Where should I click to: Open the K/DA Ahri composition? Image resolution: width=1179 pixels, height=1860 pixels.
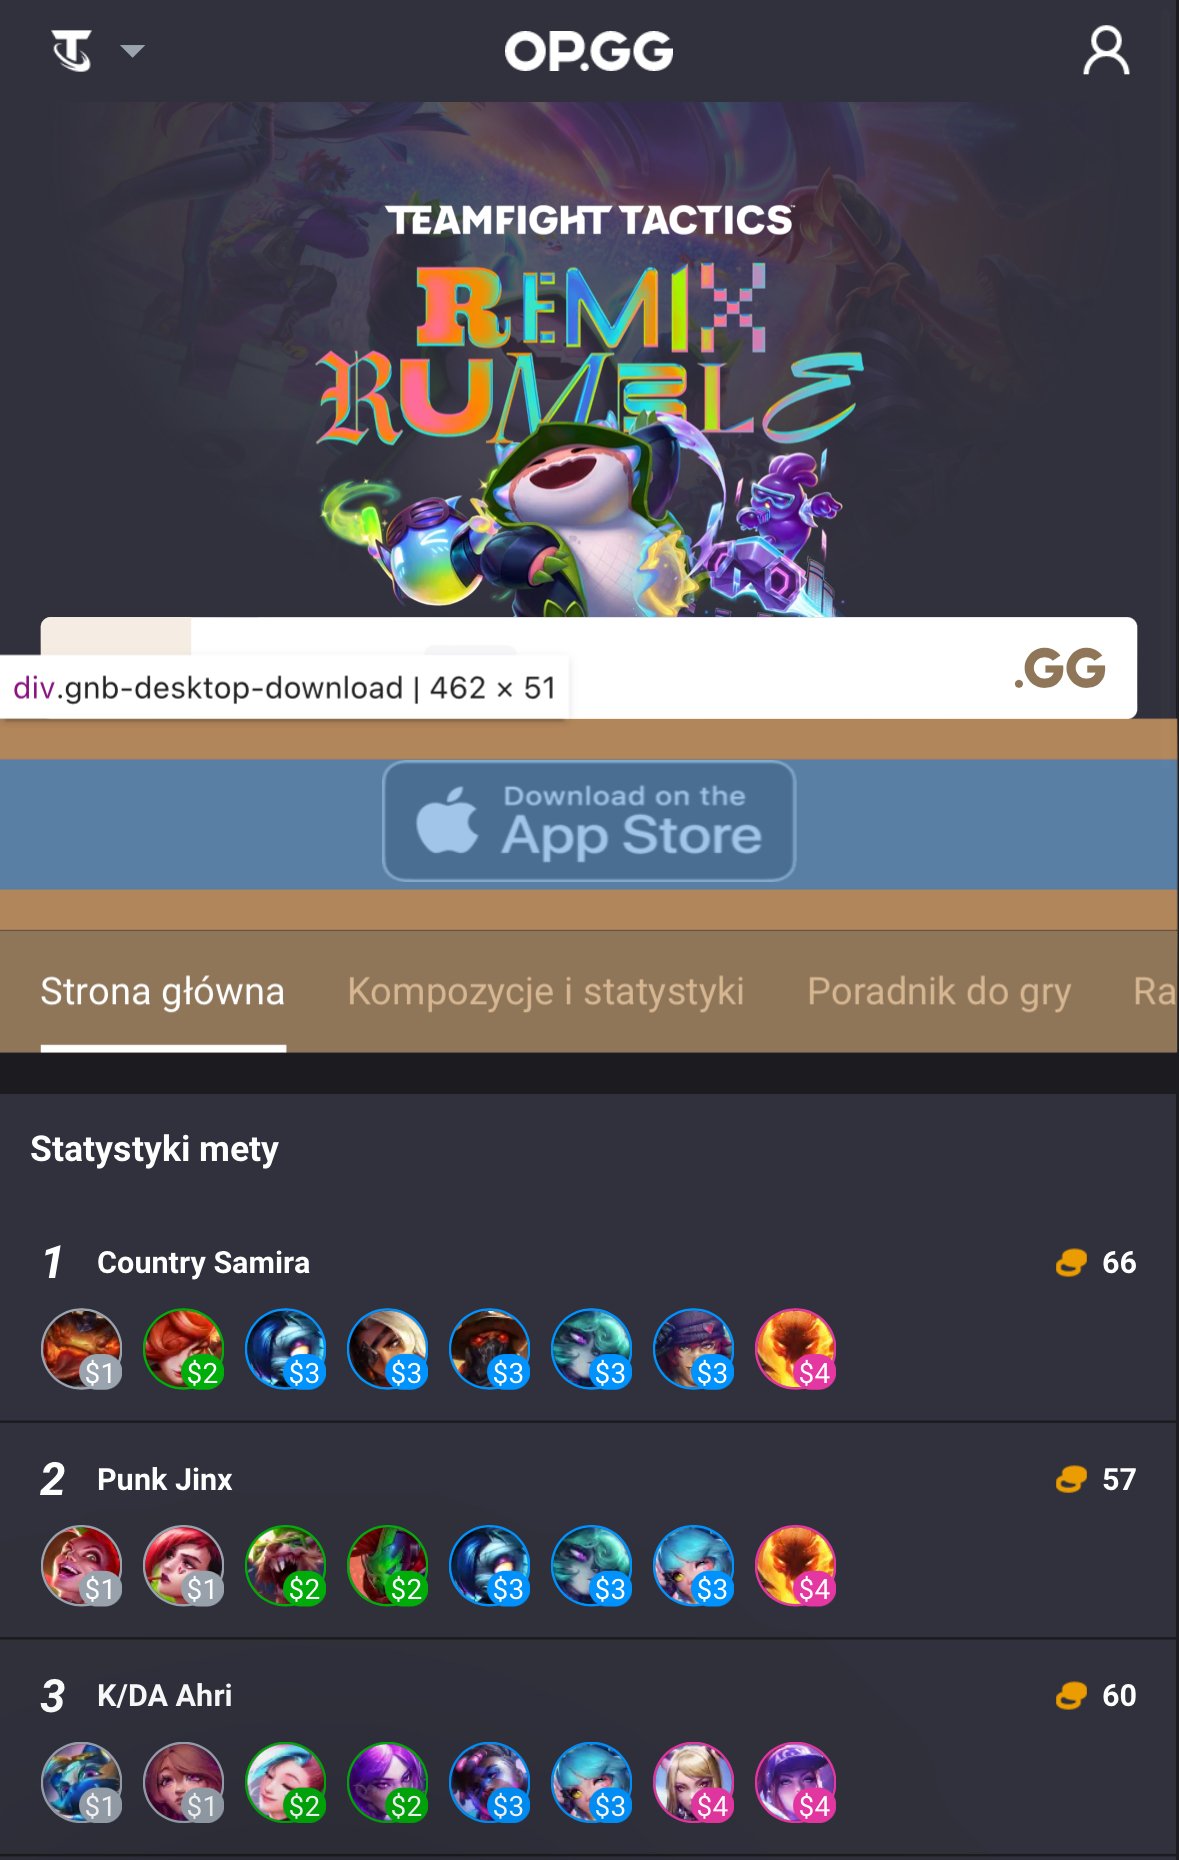(x=164, y=1695)
